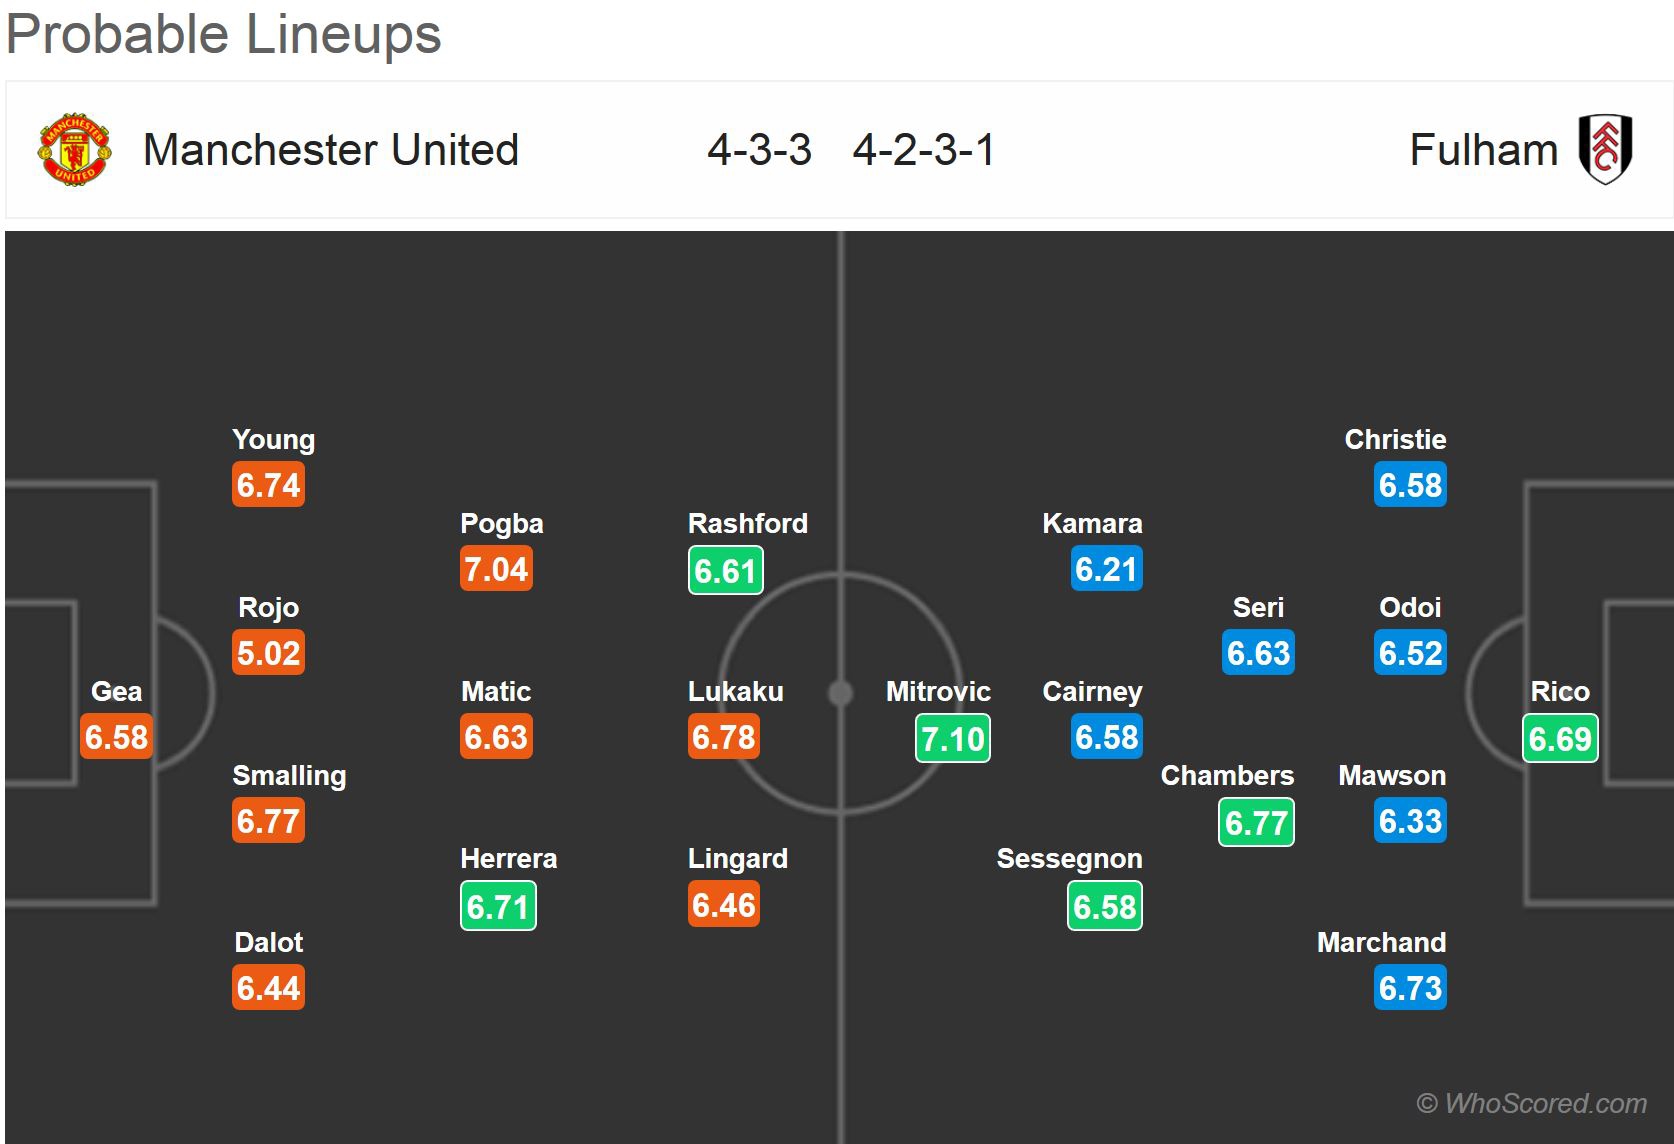
Task: Open Lukaku's player name label
Action: (736, 692)
